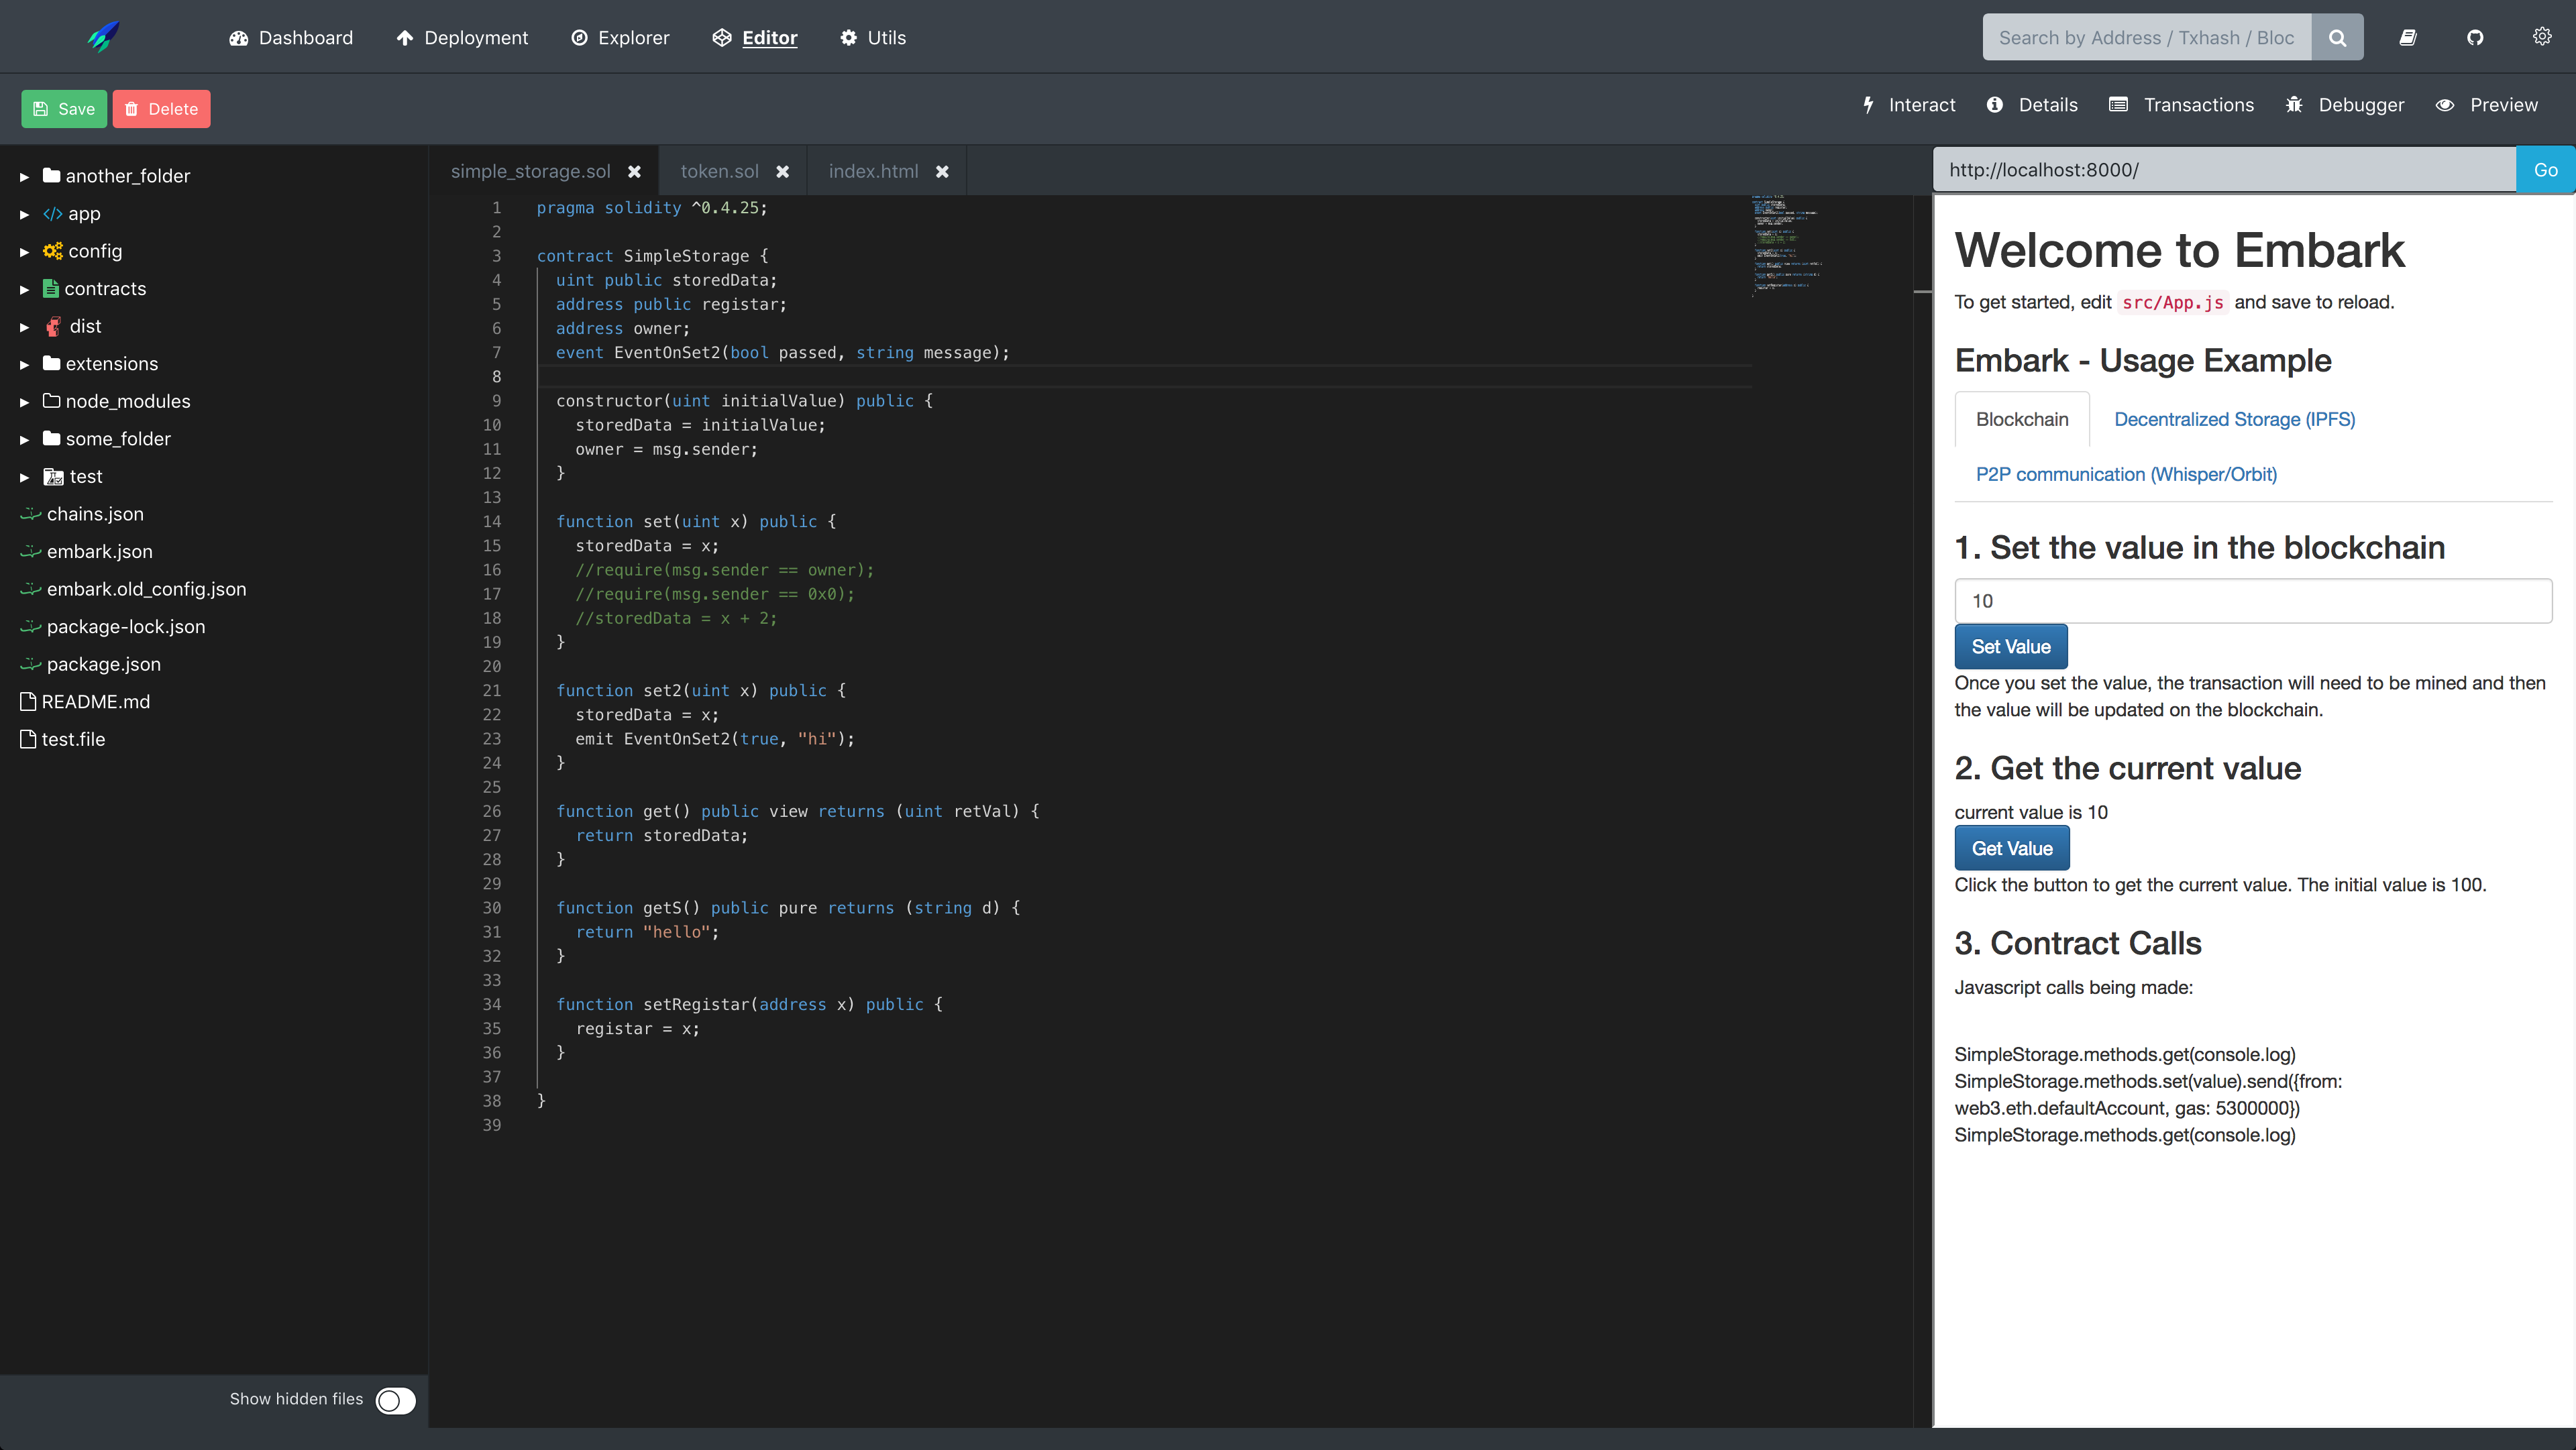The image size is (2576, 1450).
Task: Open embark.old_config.json file
Action: 146,589
